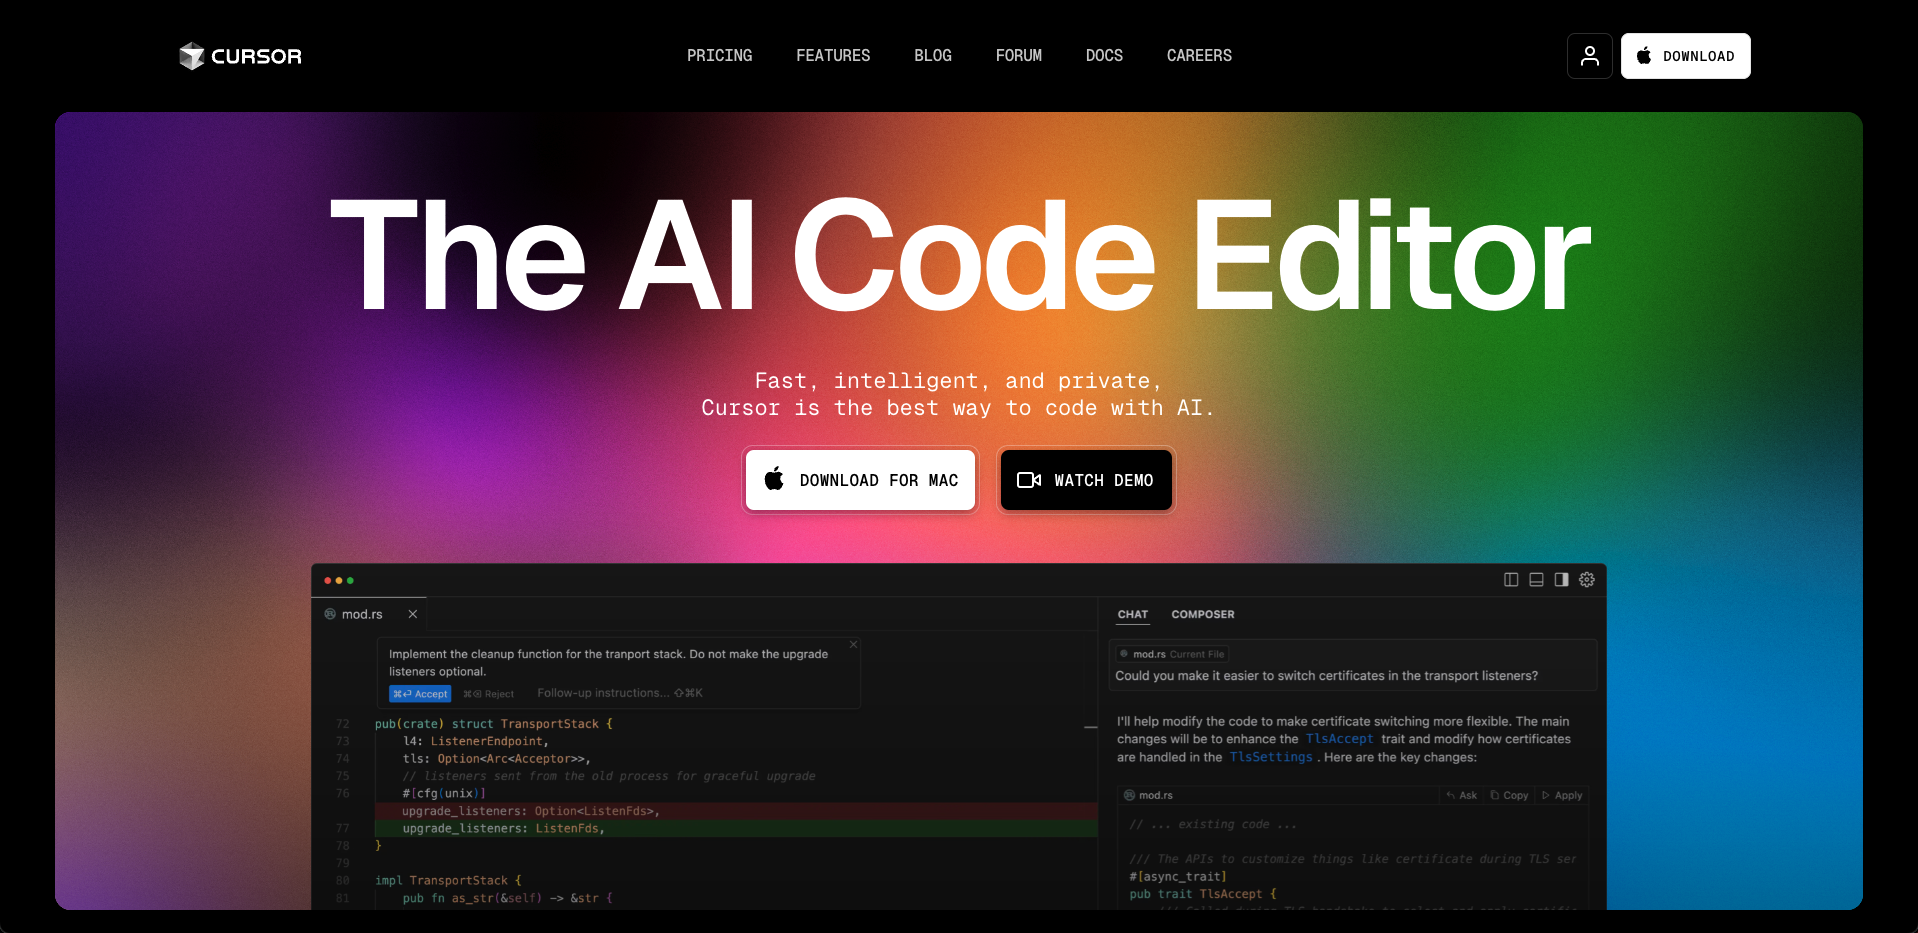Click the green window maximize dot

tap(350, 580)
